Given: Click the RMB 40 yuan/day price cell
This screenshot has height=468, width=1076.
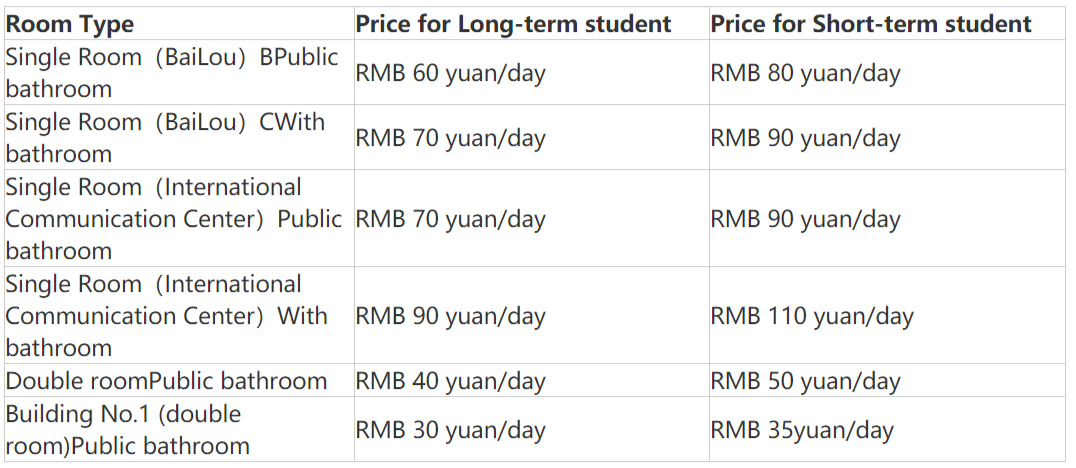Looking at the screenshot, I should [450, 381].
